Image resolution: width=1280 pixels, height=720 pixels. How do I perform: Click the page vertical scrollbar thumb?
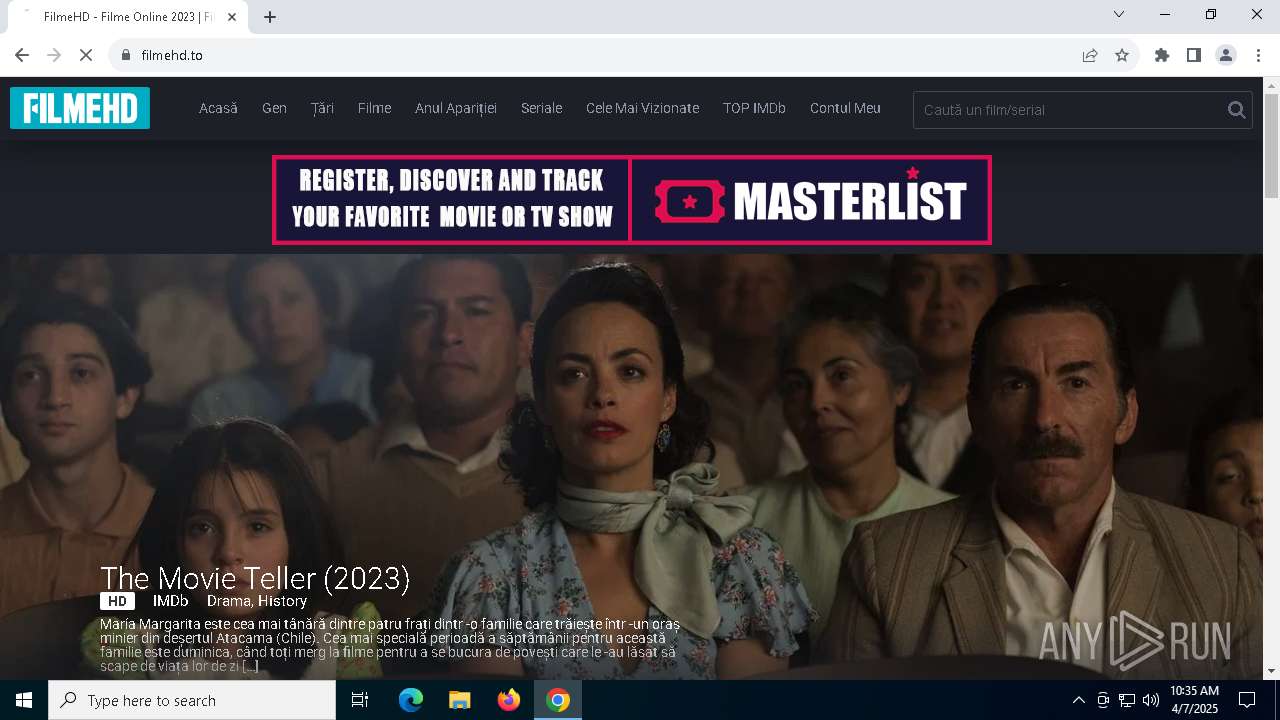click(1271, 146)
